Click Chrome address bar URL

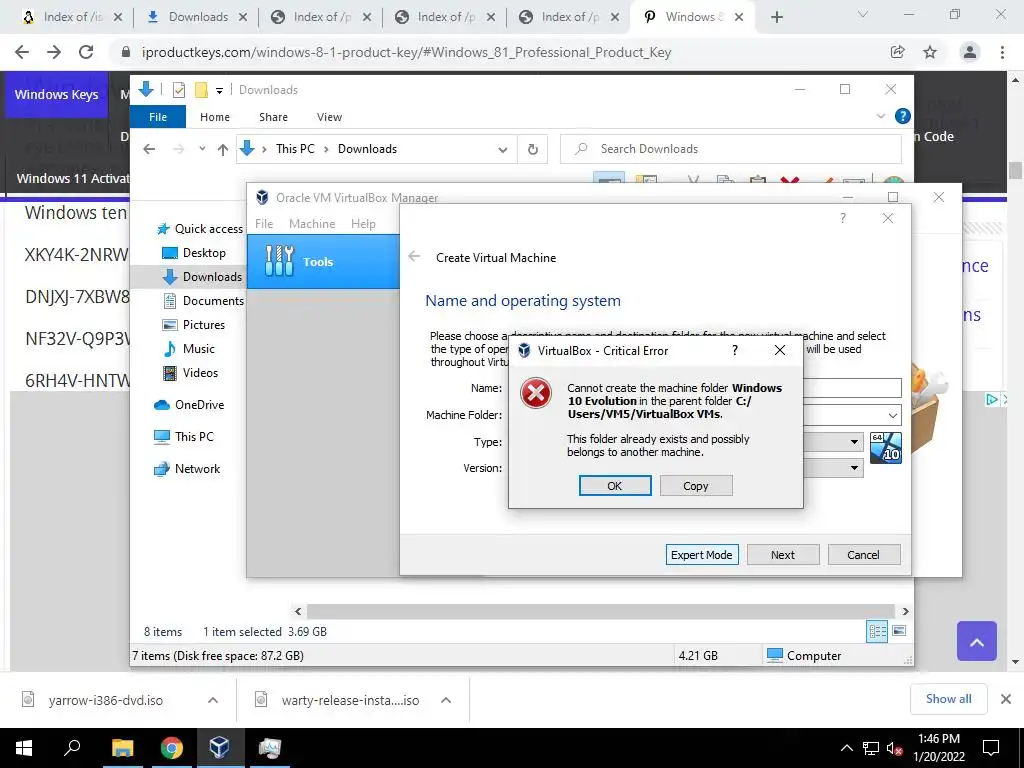[406, 52]
